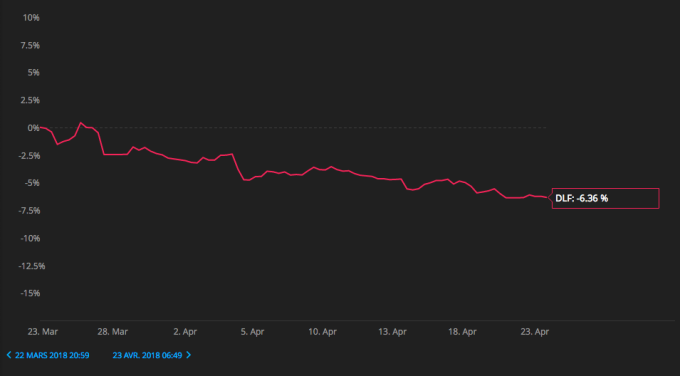Click the -15% y-axis label
680x376 pixels.
coord(30,294)
